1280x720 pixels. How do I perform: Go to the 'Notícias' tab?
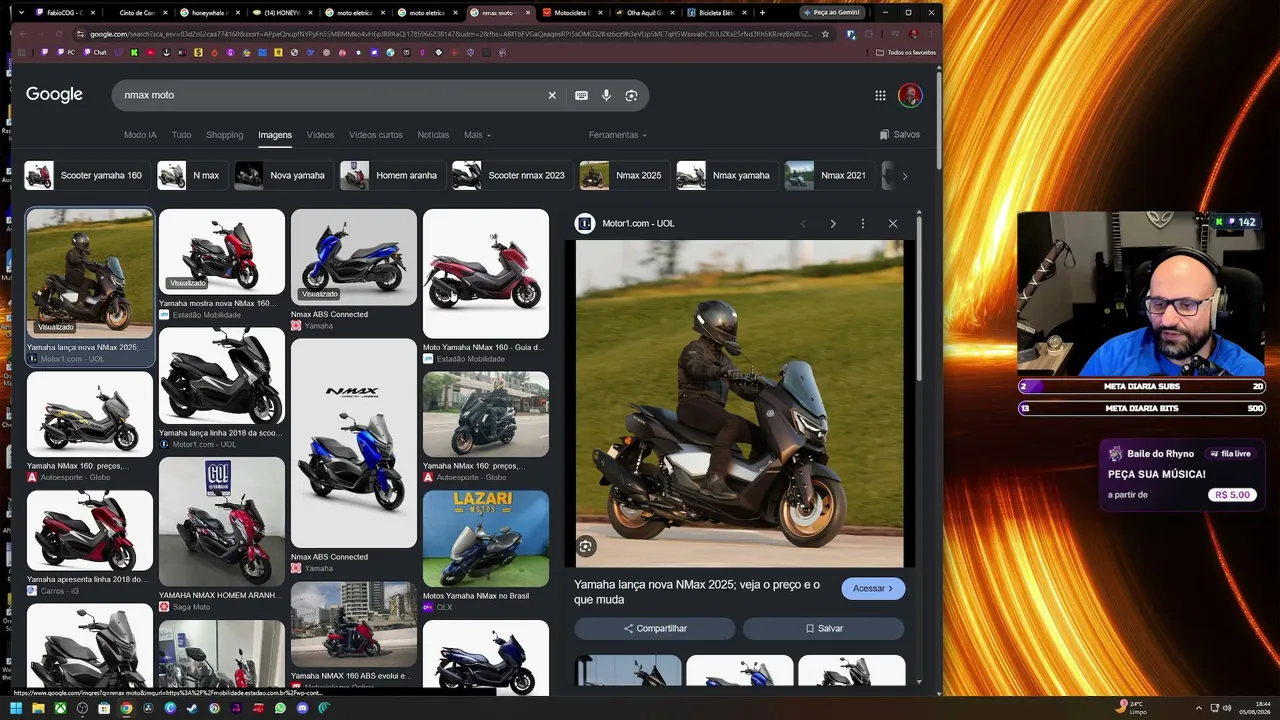(433, 135)
